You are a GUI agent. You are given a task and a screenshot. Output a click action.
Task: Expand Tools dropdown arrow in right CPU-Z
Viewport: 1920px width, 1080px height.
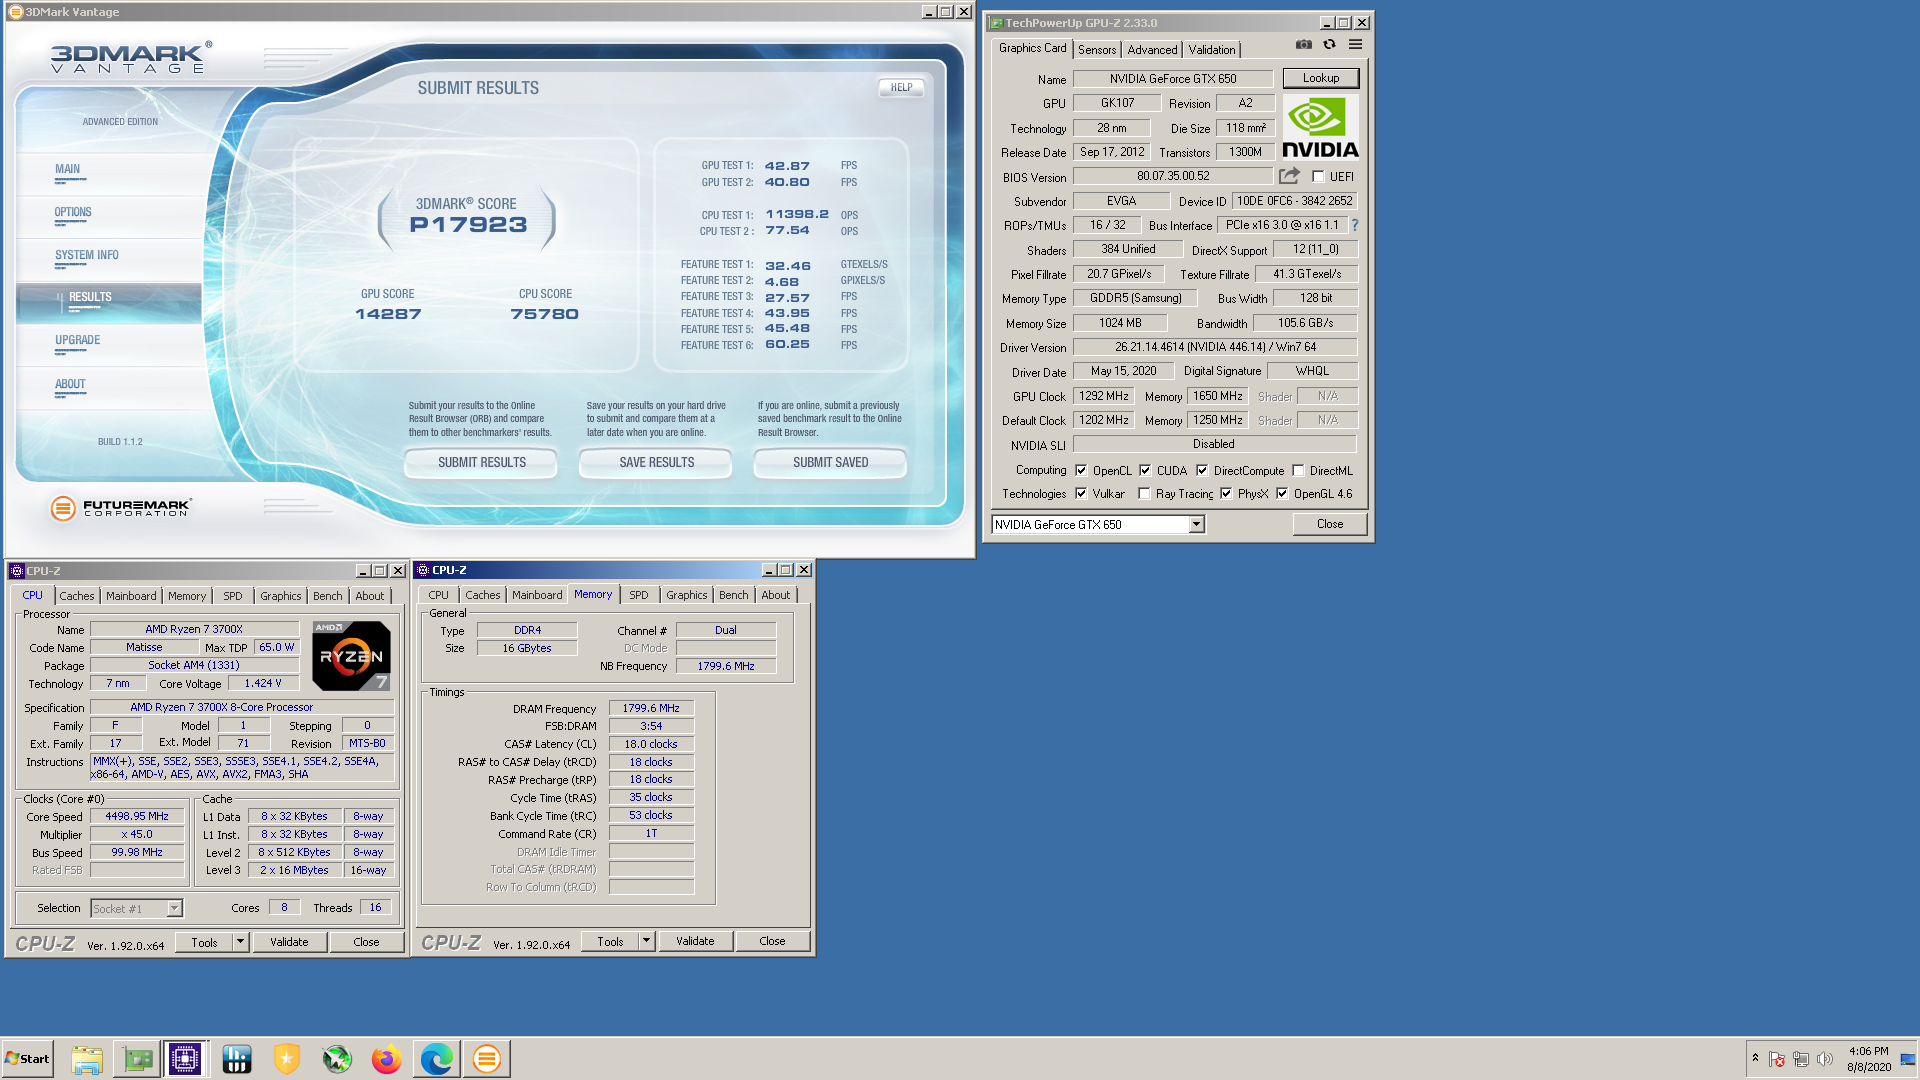pos(646,941)
